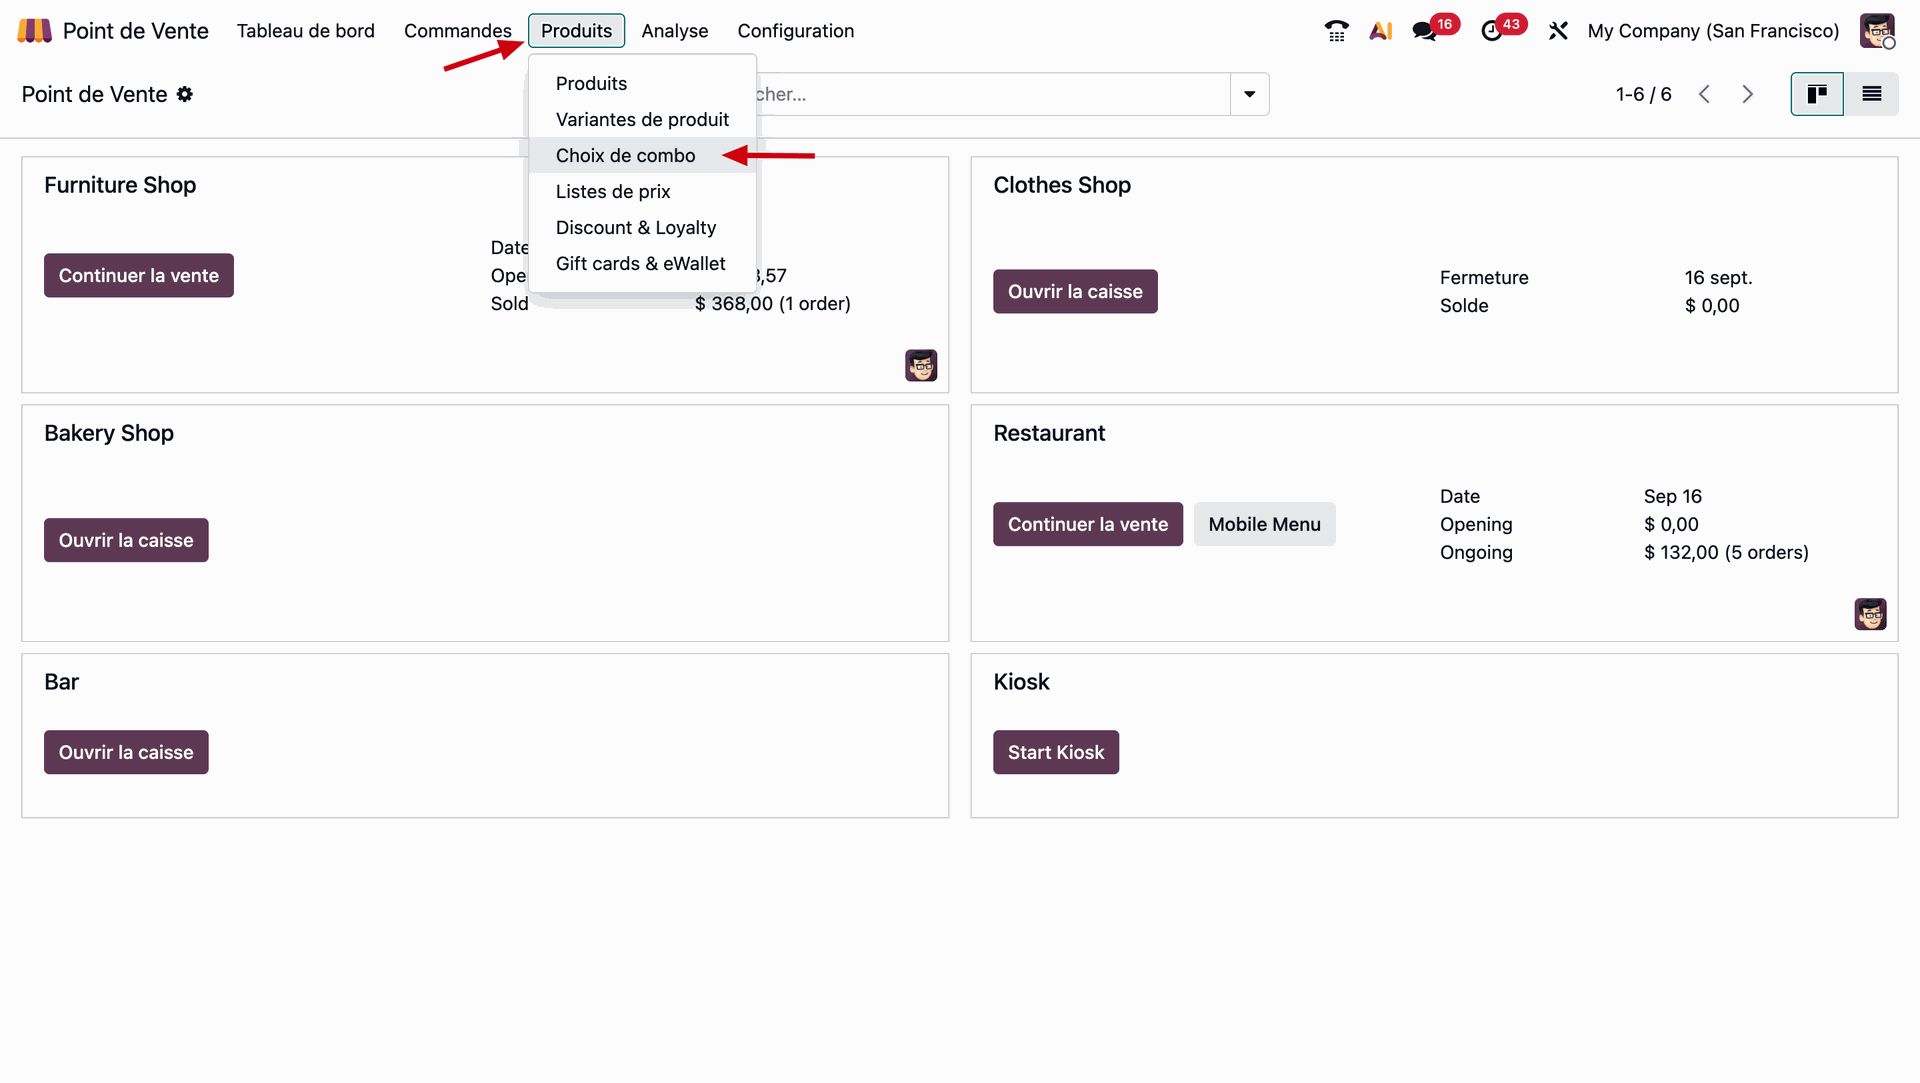The image size is (1920, 1083).
Task: Click the AI assistant icon
Action: tap(1381, 31)
